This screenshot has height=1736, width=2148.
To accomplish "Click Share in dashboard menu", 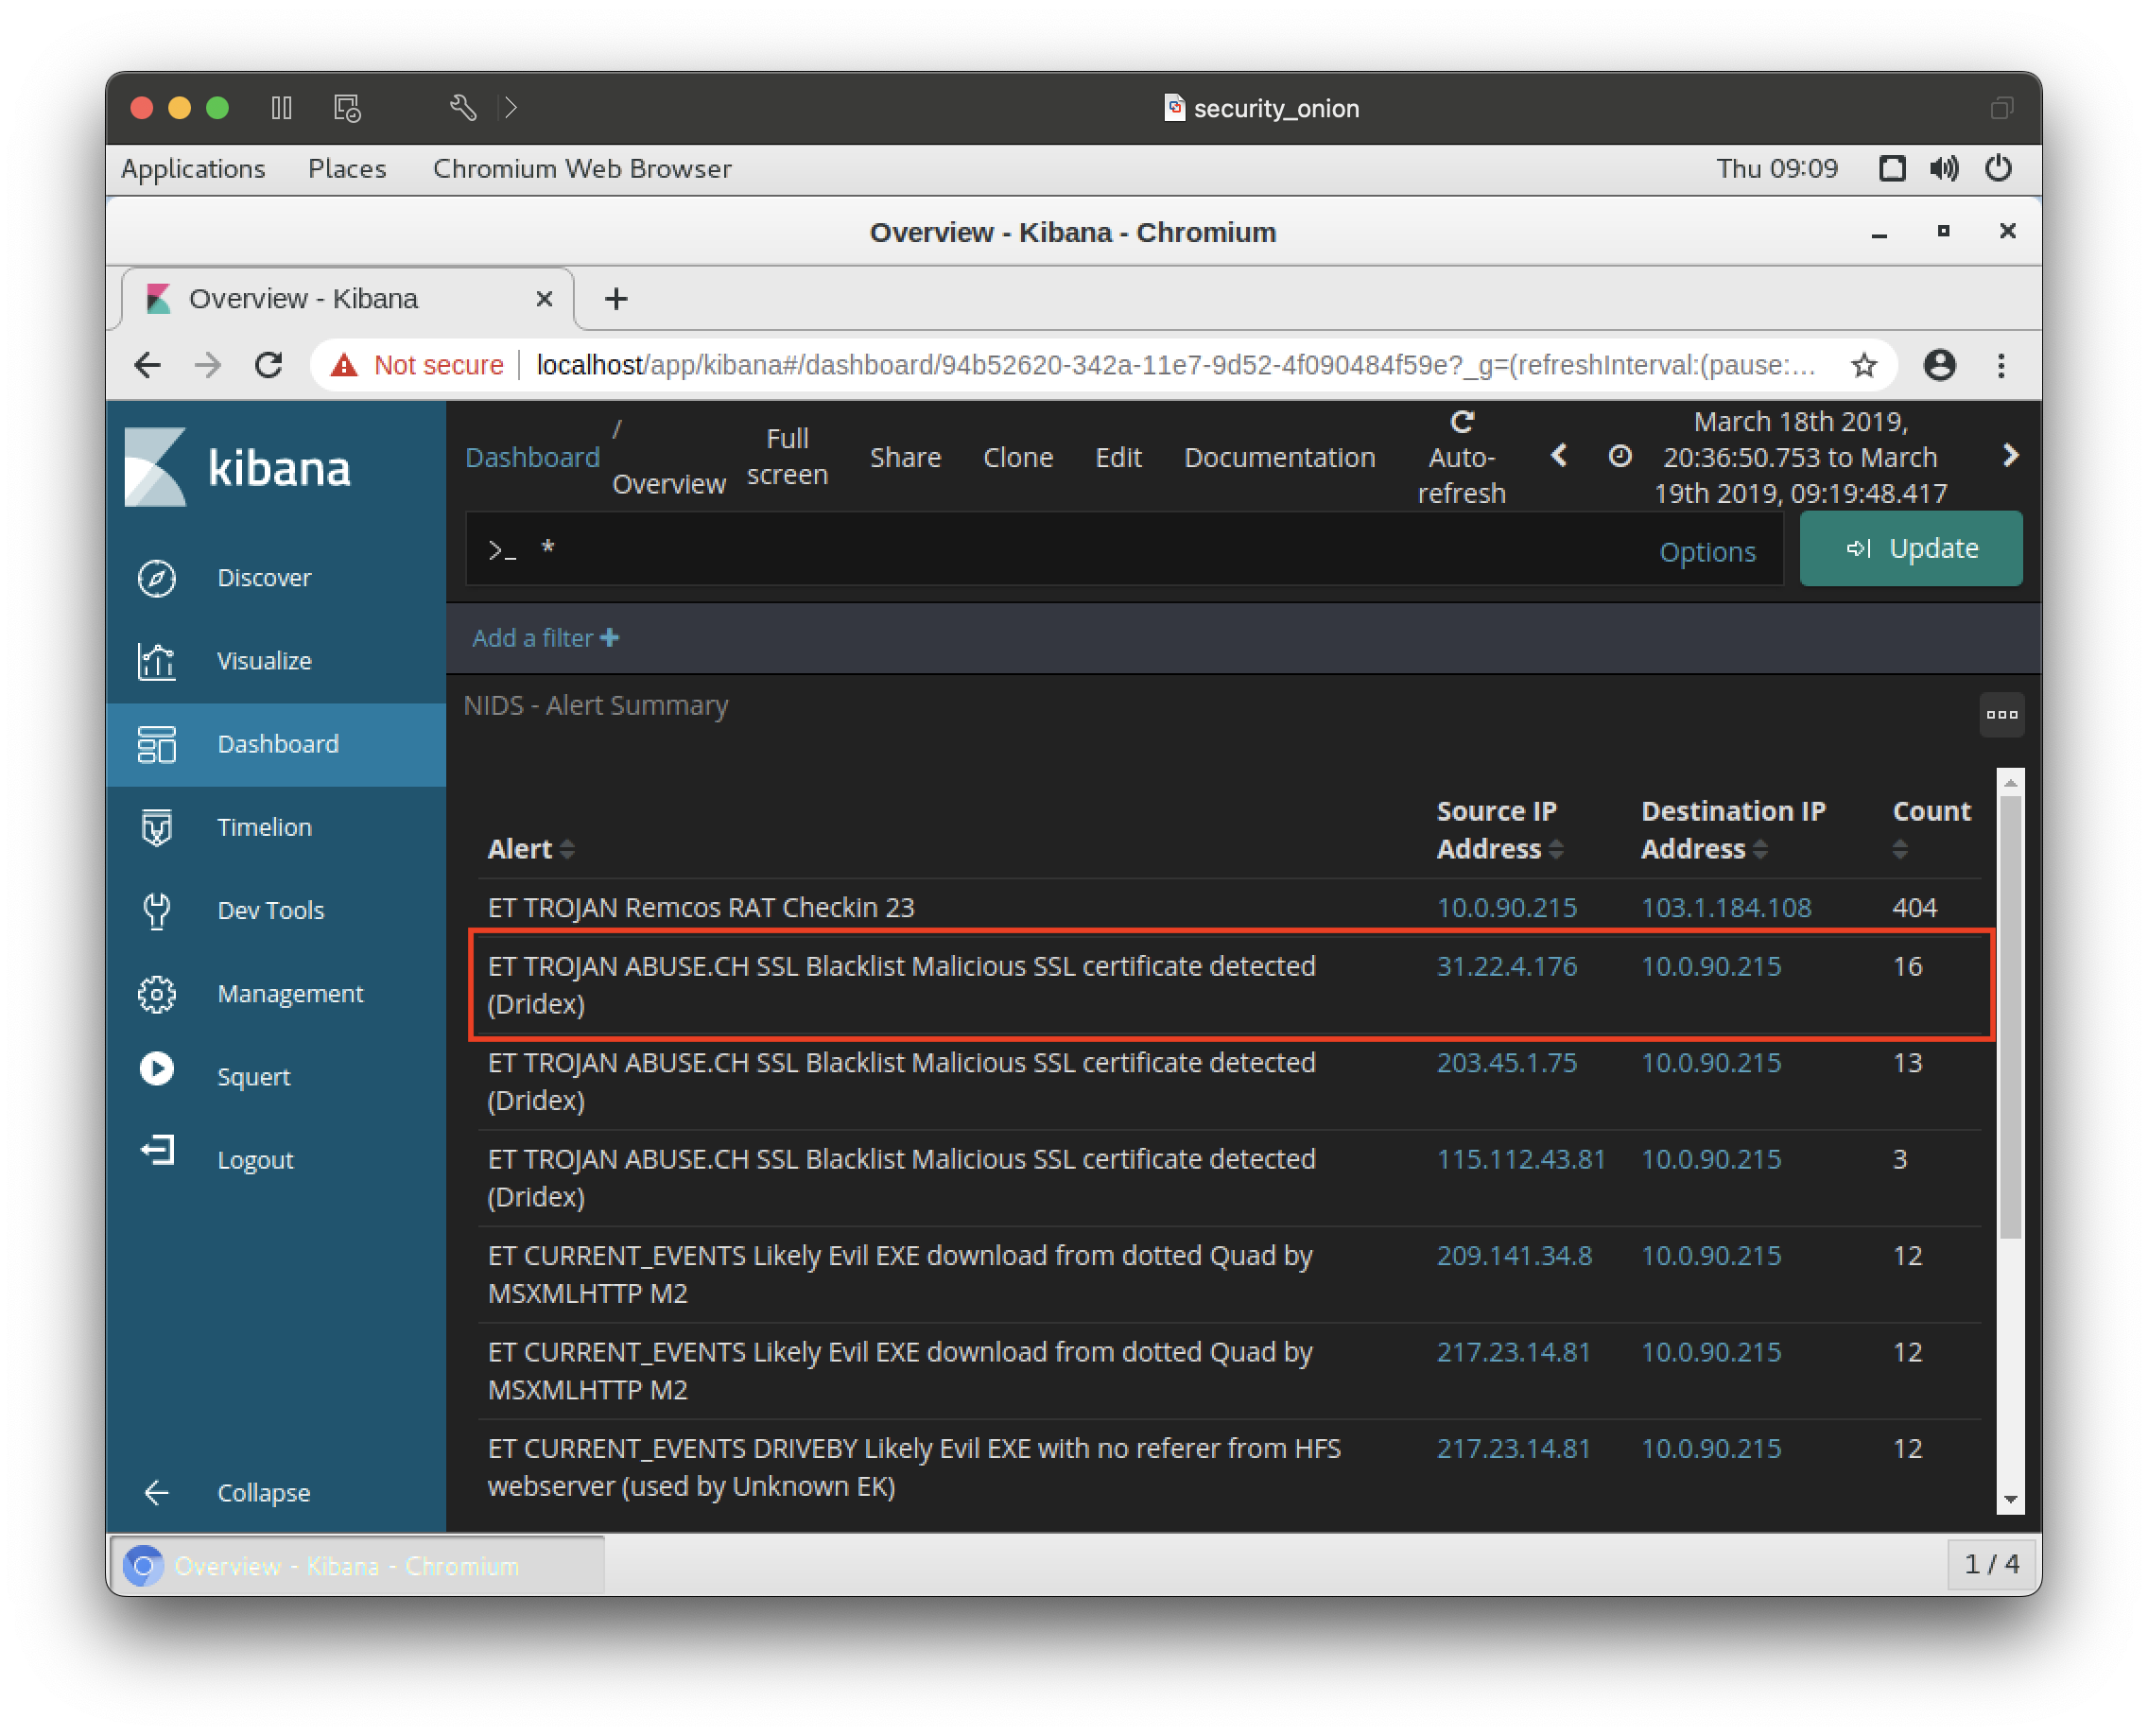I will point(905,457).
